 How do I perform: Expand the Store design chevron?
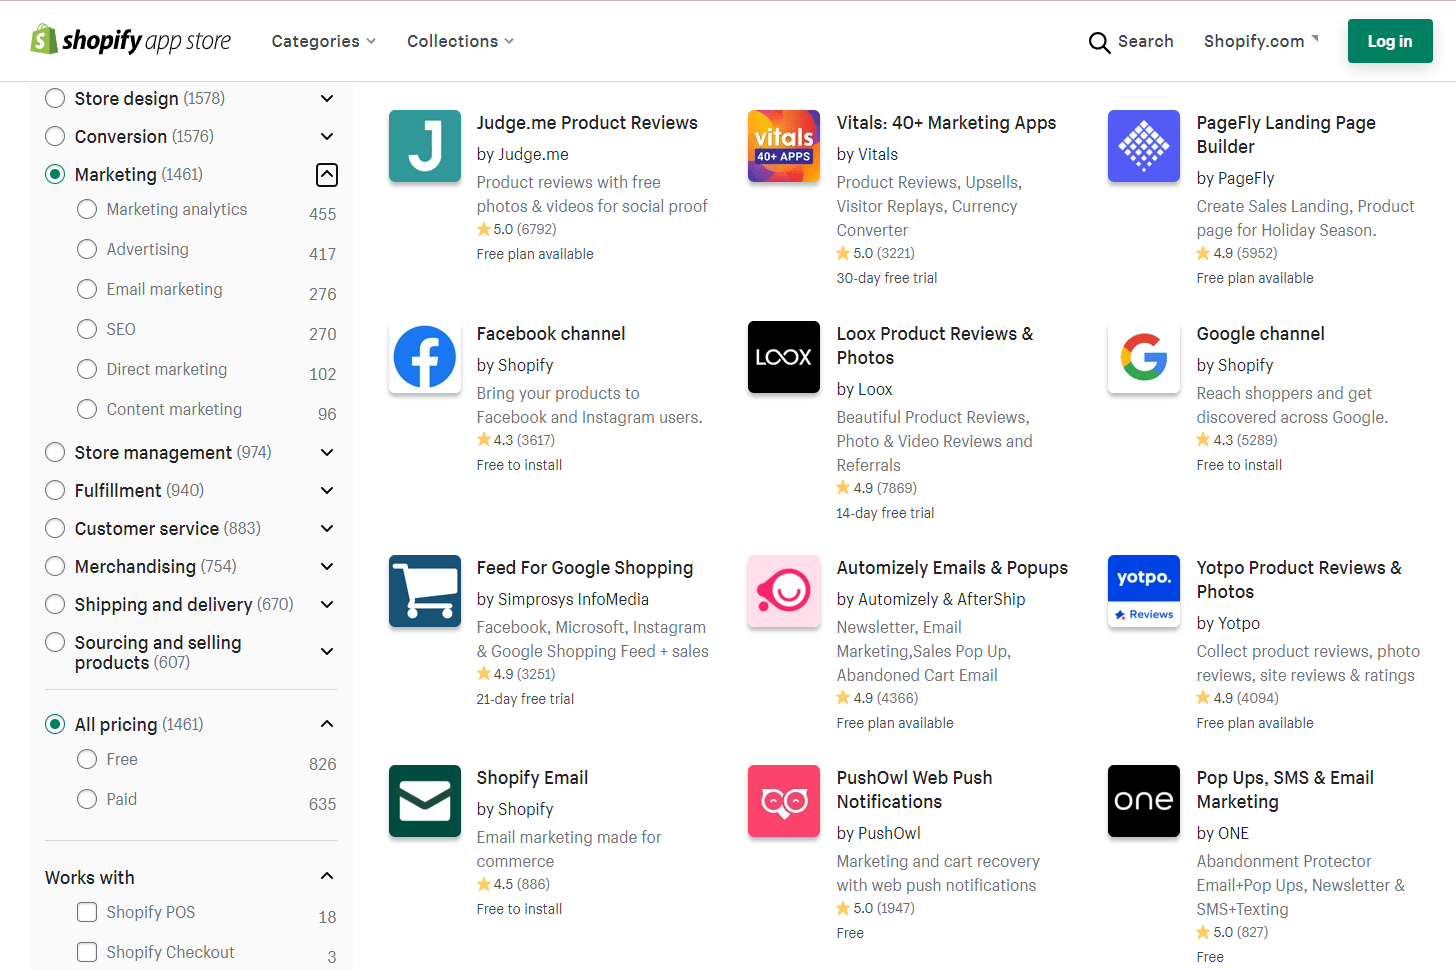click(327, 98)
